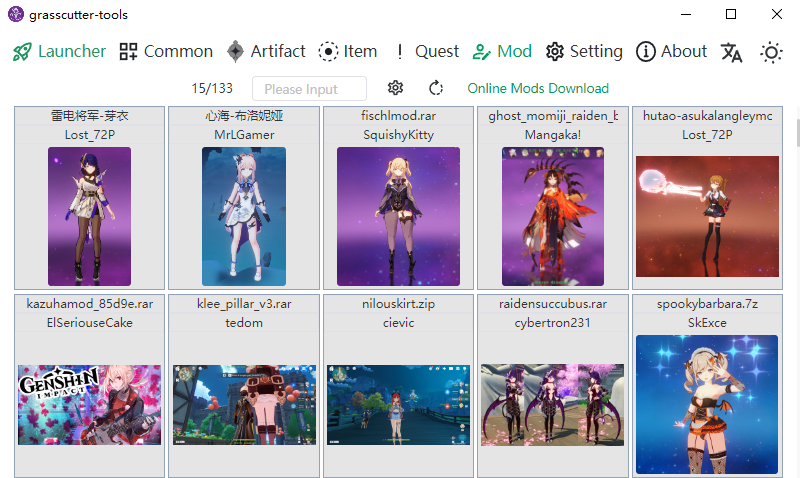800x478 pixels.
Task: Click the fischlmod.rar title text
Action: pyautogui.click(x=398, y=116)
